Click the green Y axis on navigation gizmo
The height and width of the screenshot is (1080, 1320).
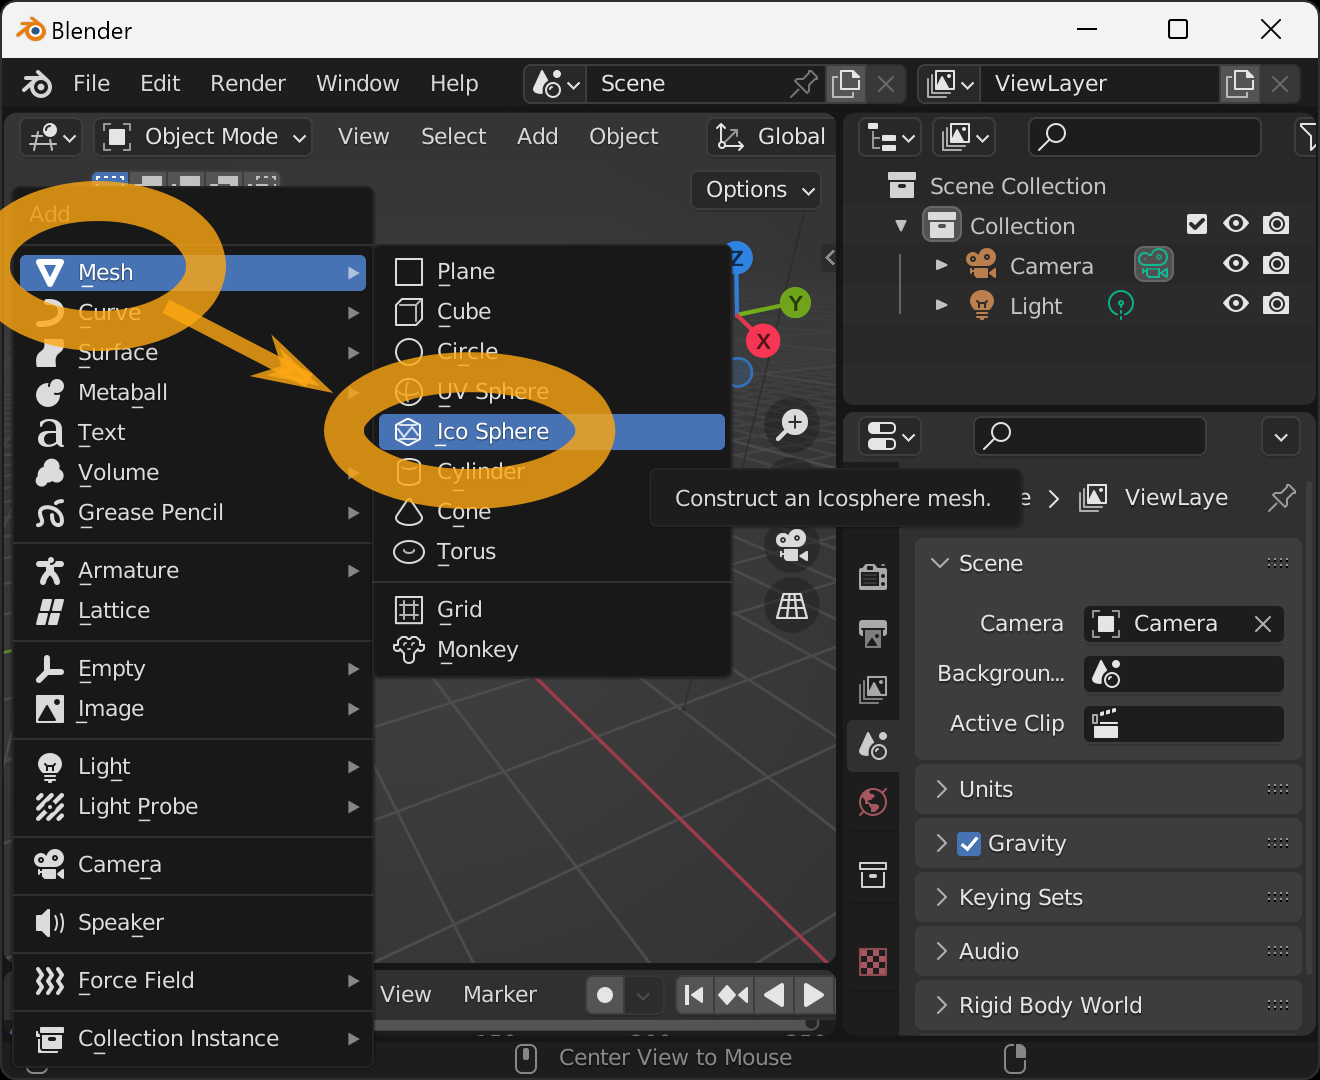pos(795,303)
